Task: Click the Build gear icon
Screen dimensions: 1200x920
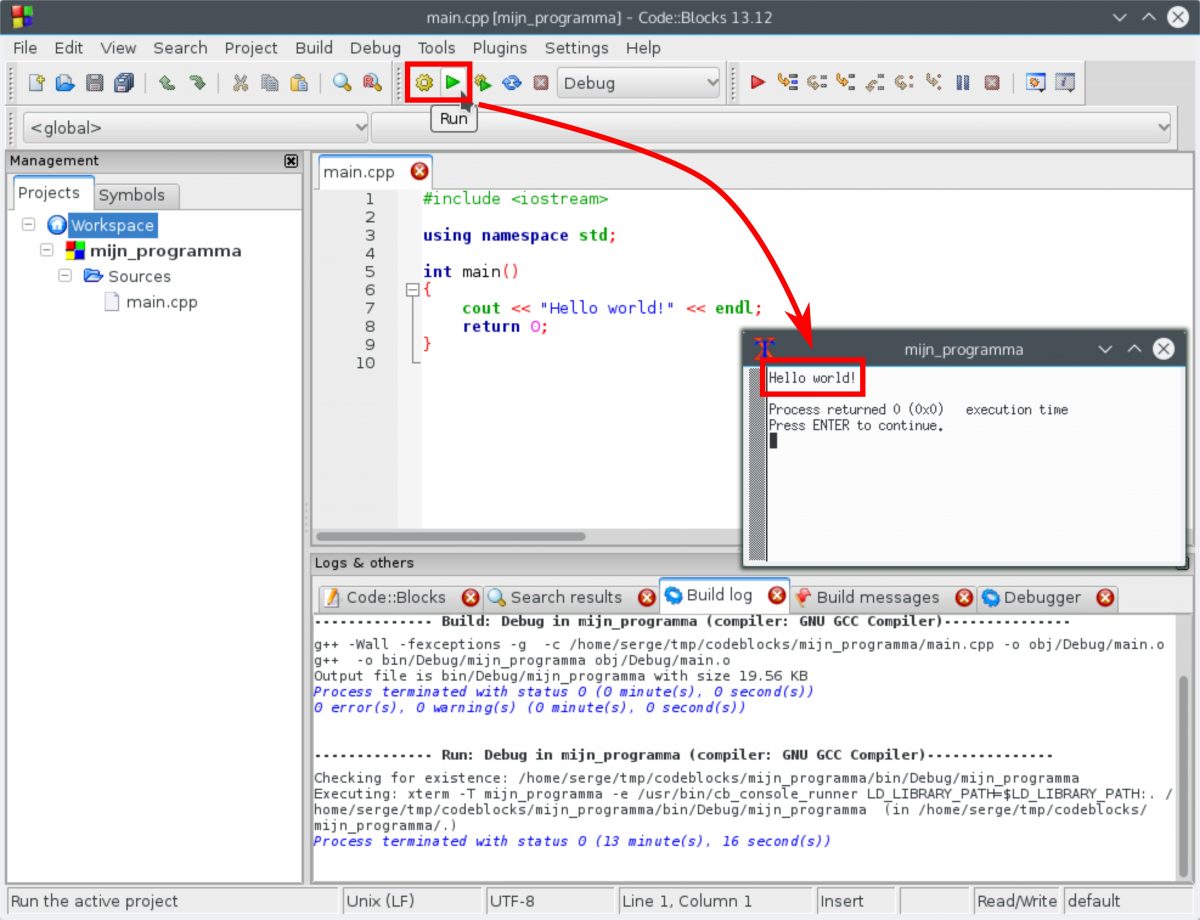Action: click(424, 83)
